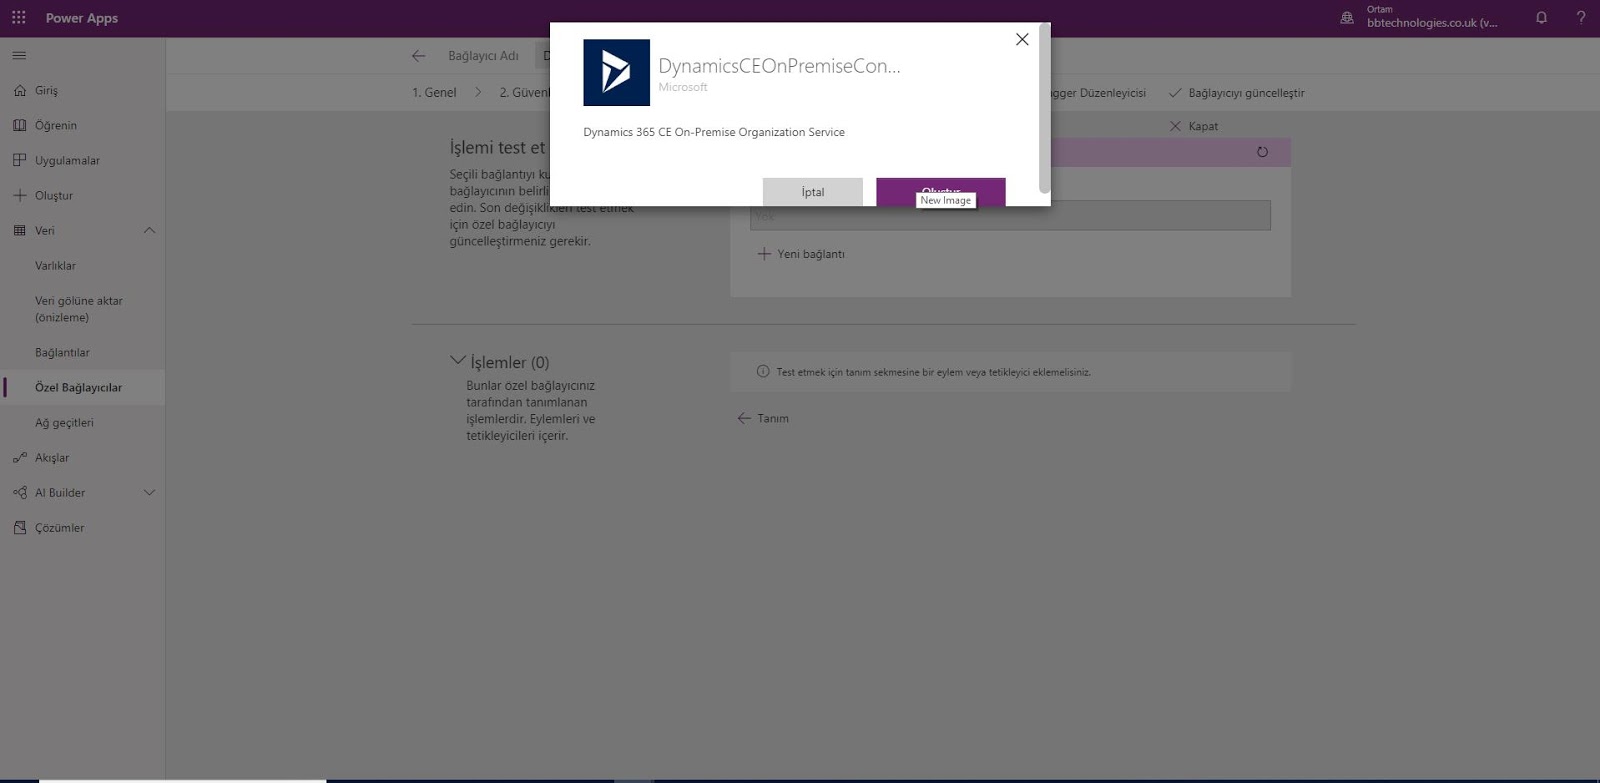Click the X icon next to Kapat

coord(1175,126)
